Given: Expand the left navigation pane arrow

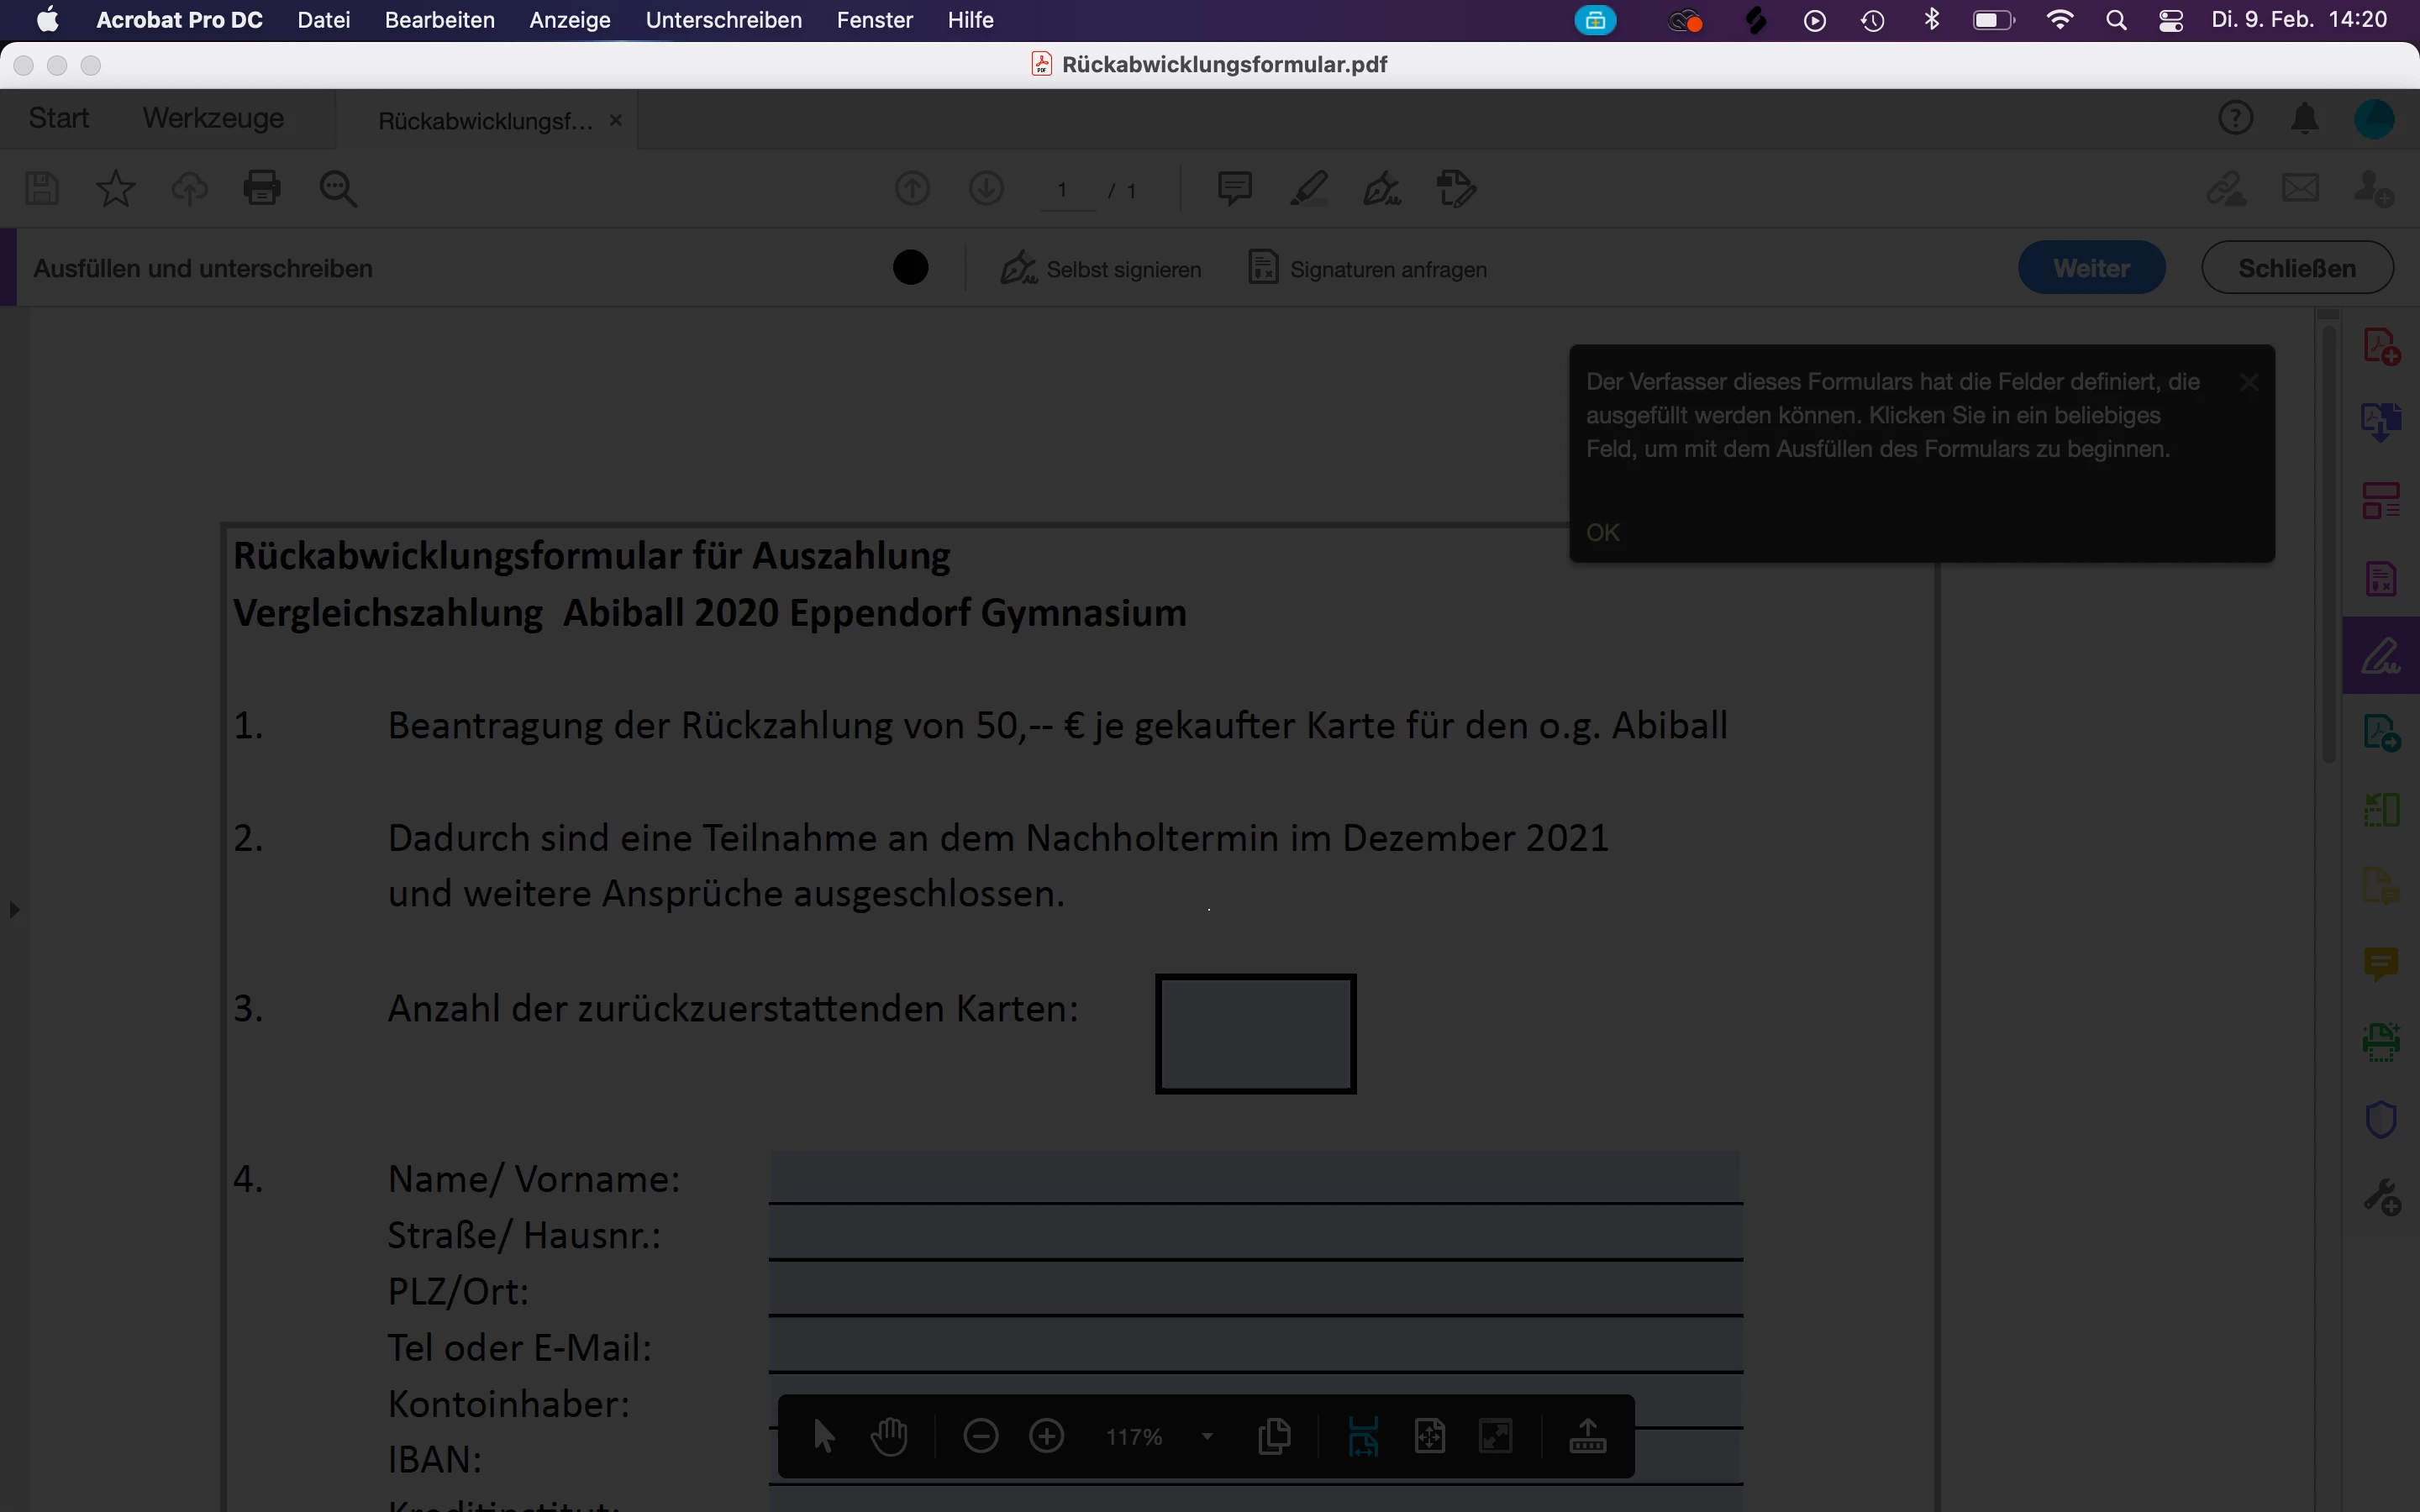Looking at the screenshot, I should click(x=14, y=910).
